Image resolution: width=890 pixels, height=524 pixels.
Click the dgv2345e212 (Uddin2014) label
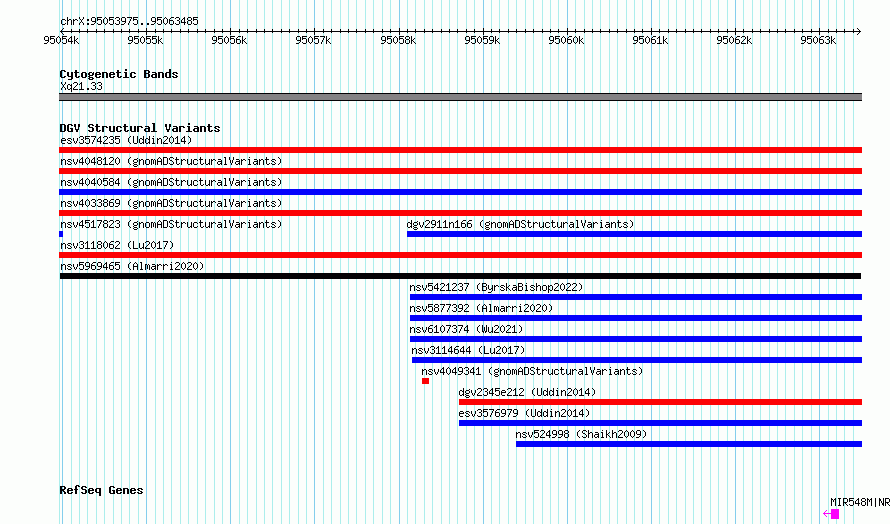click(x=527, y=392)
